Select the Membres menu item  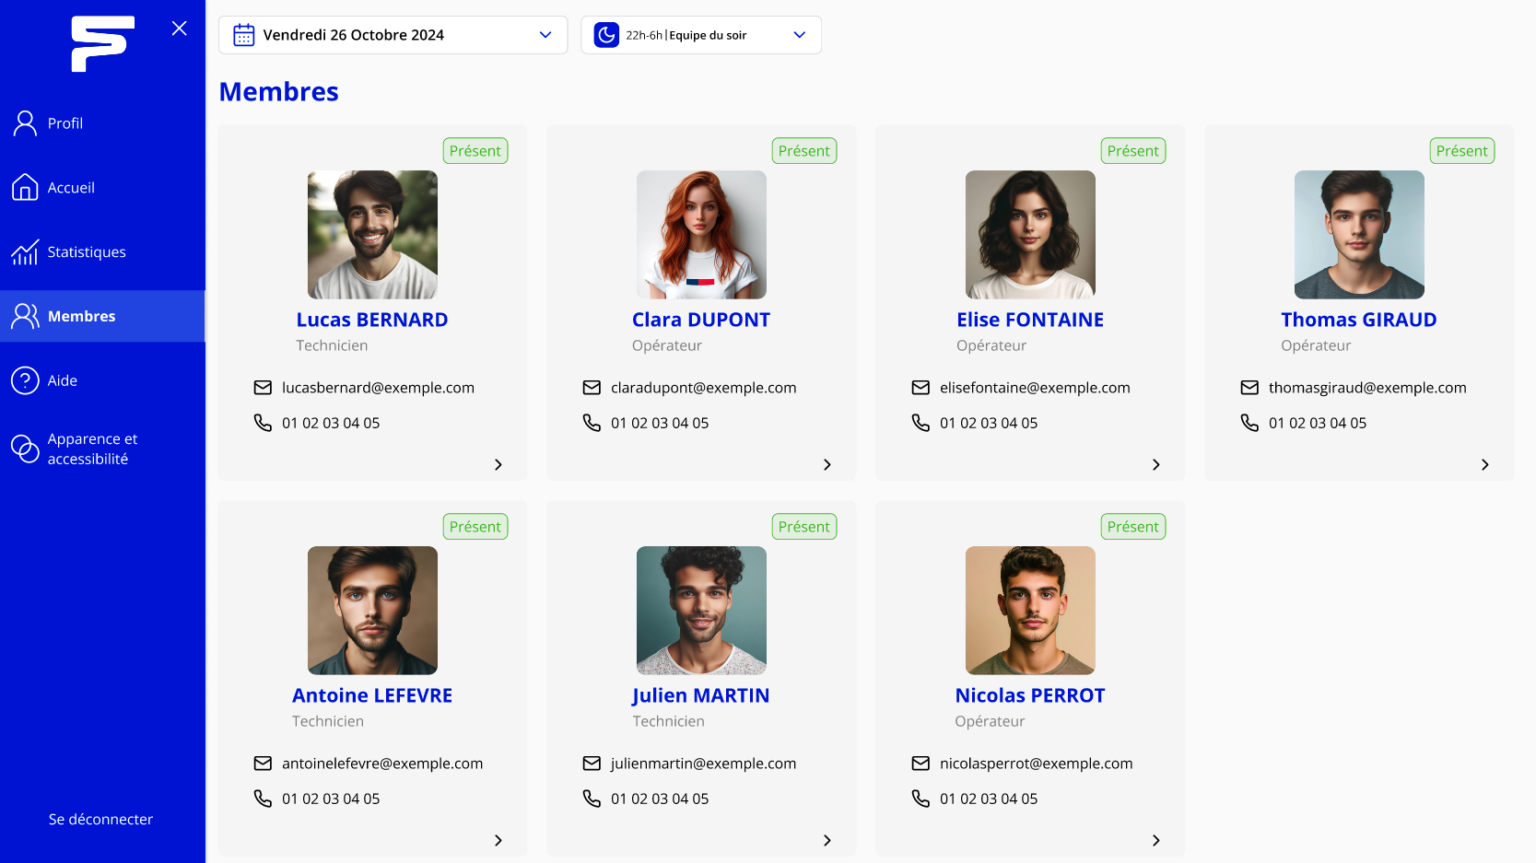[x=81, y=316]
